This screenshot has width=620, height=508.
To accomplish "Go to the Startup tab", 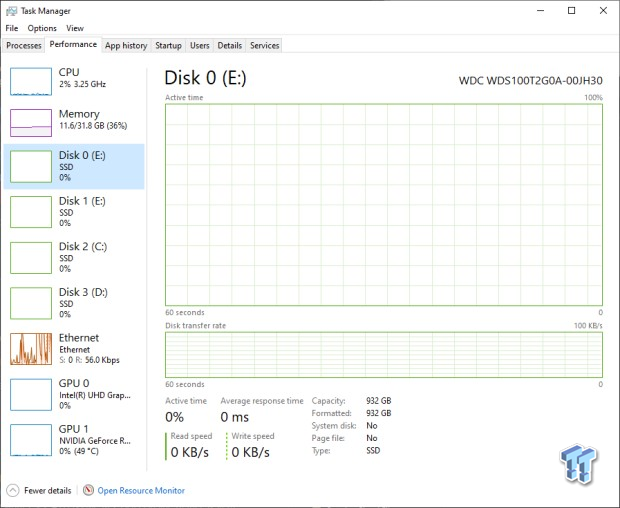I will click(168, 45).
